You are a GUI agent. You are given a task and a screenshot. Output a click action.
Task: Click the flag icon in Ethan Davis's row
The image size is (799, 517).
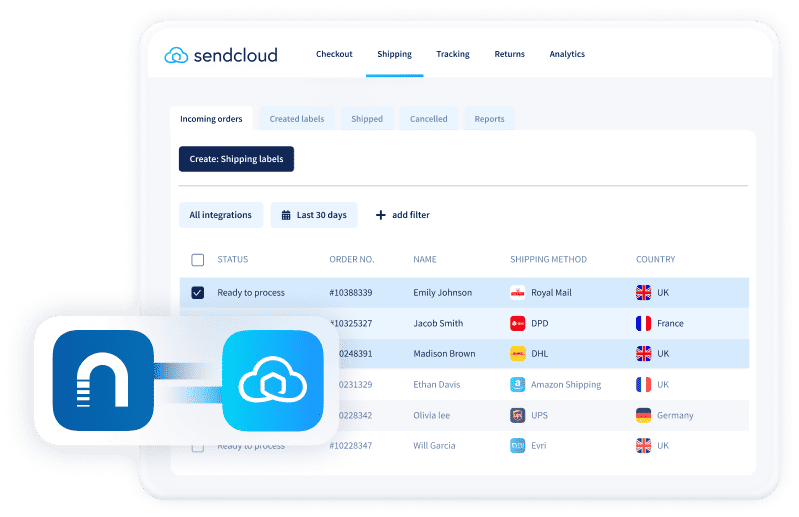[643, 384]
